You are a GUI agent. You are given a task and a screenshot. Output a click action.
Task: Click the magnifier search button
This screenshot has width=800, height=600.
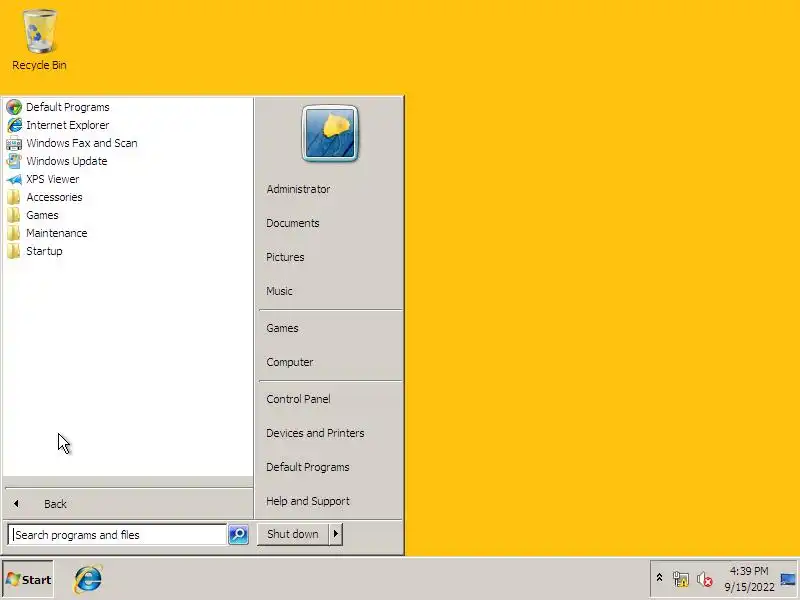point(238,535)
